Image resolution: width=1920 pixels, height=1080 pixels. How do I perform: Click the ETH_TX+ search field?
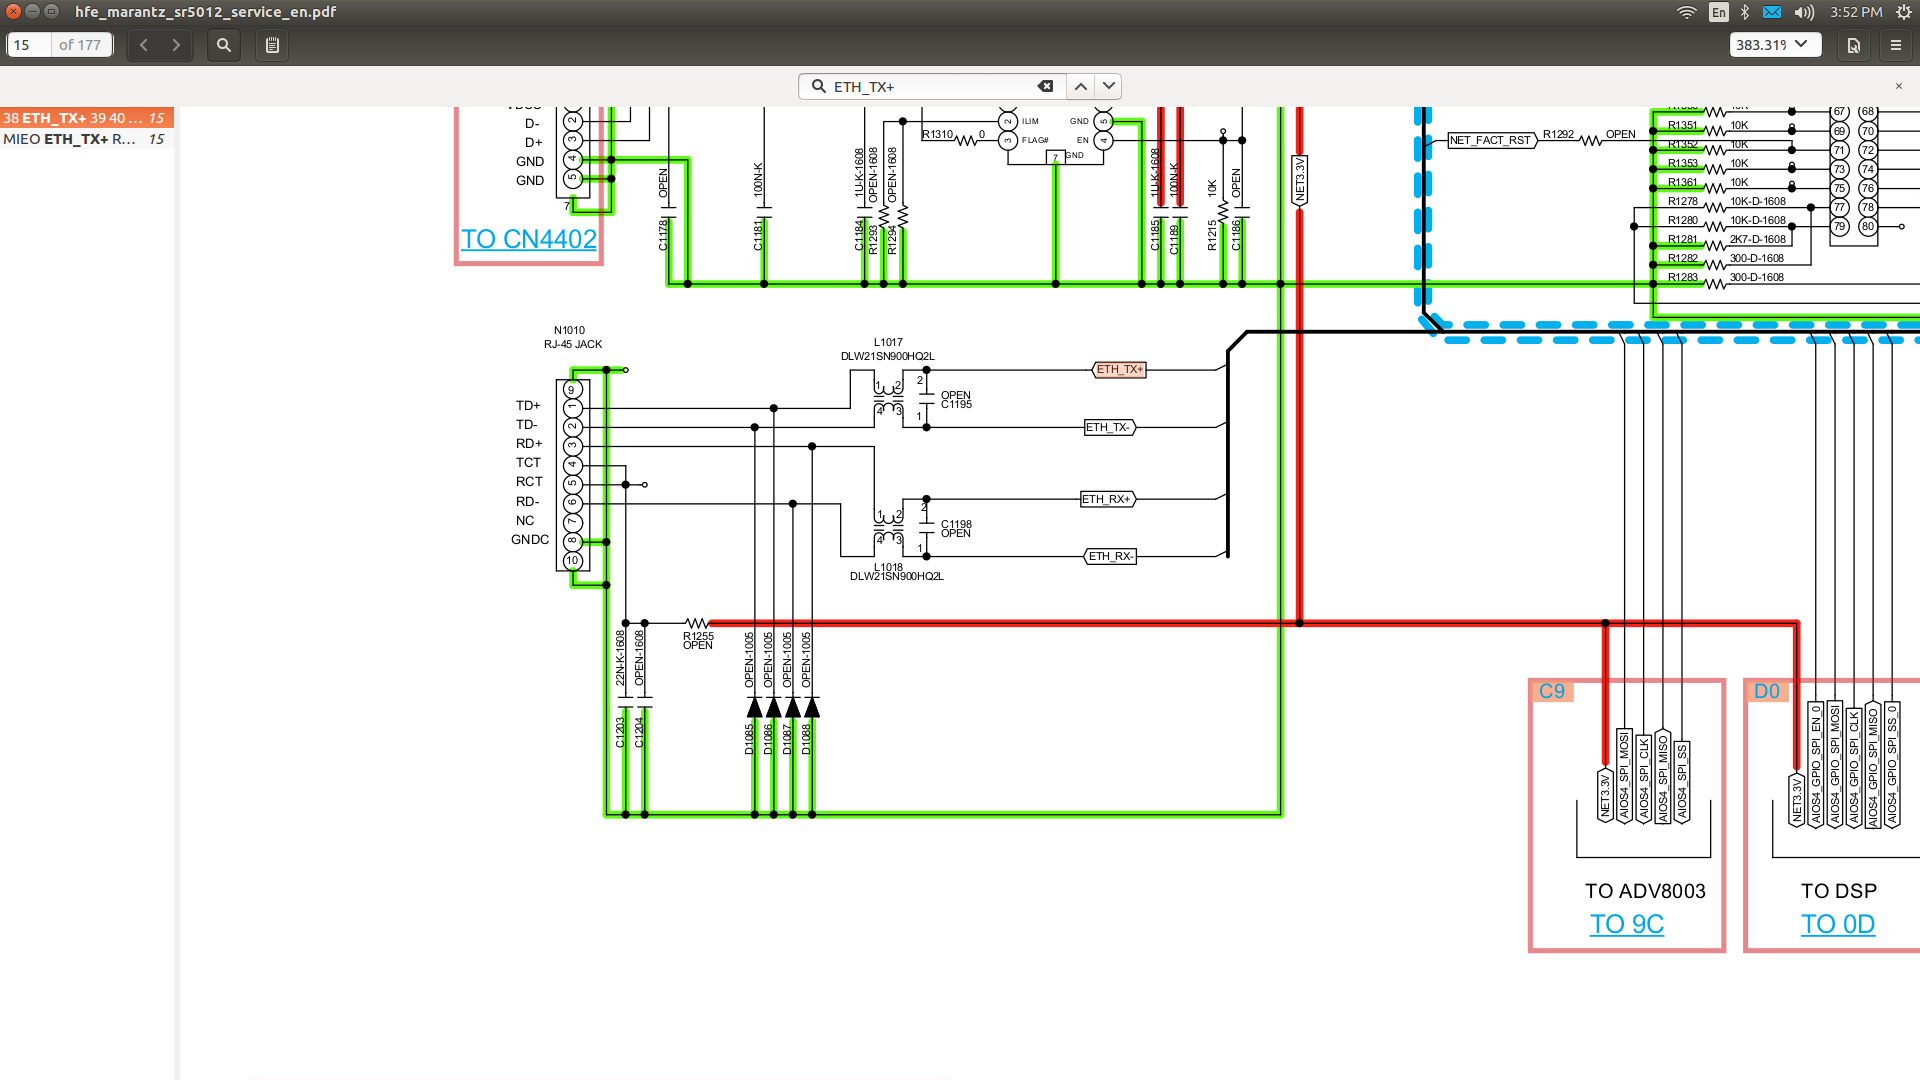pyautogui.click(x=930, y=87)
